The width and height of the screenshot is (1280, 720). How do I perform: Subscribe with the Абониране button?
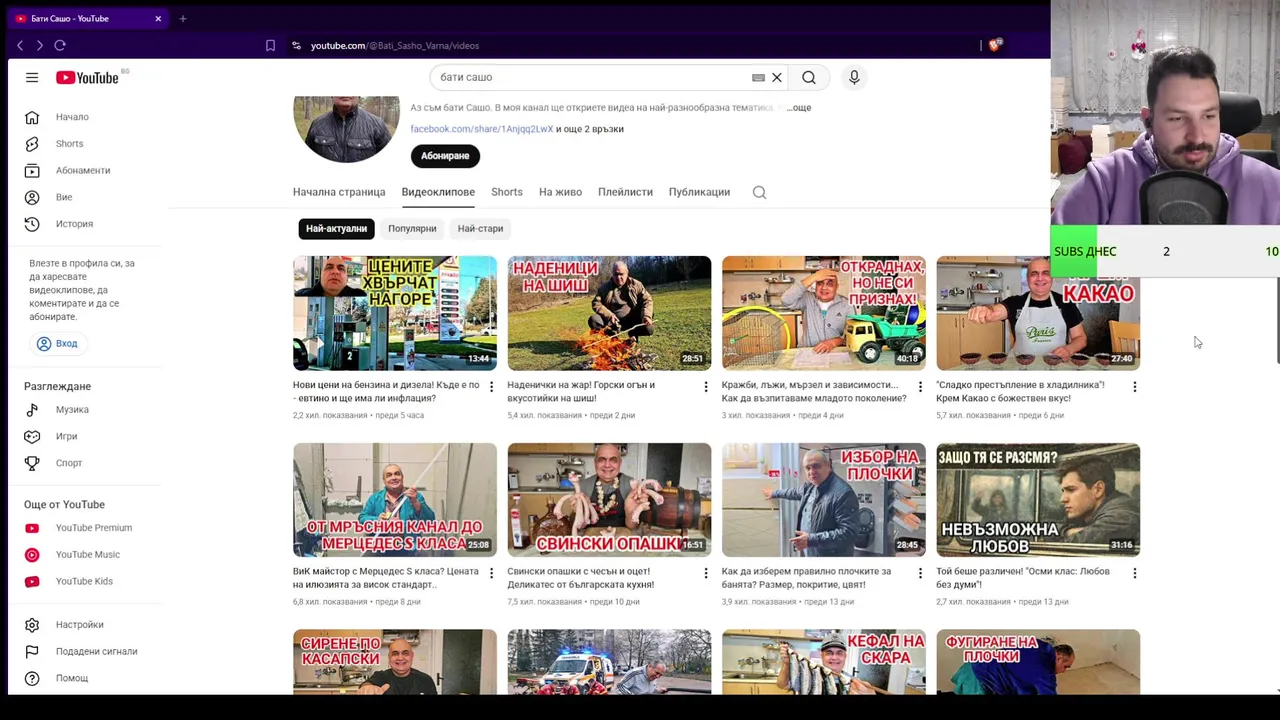445,156
